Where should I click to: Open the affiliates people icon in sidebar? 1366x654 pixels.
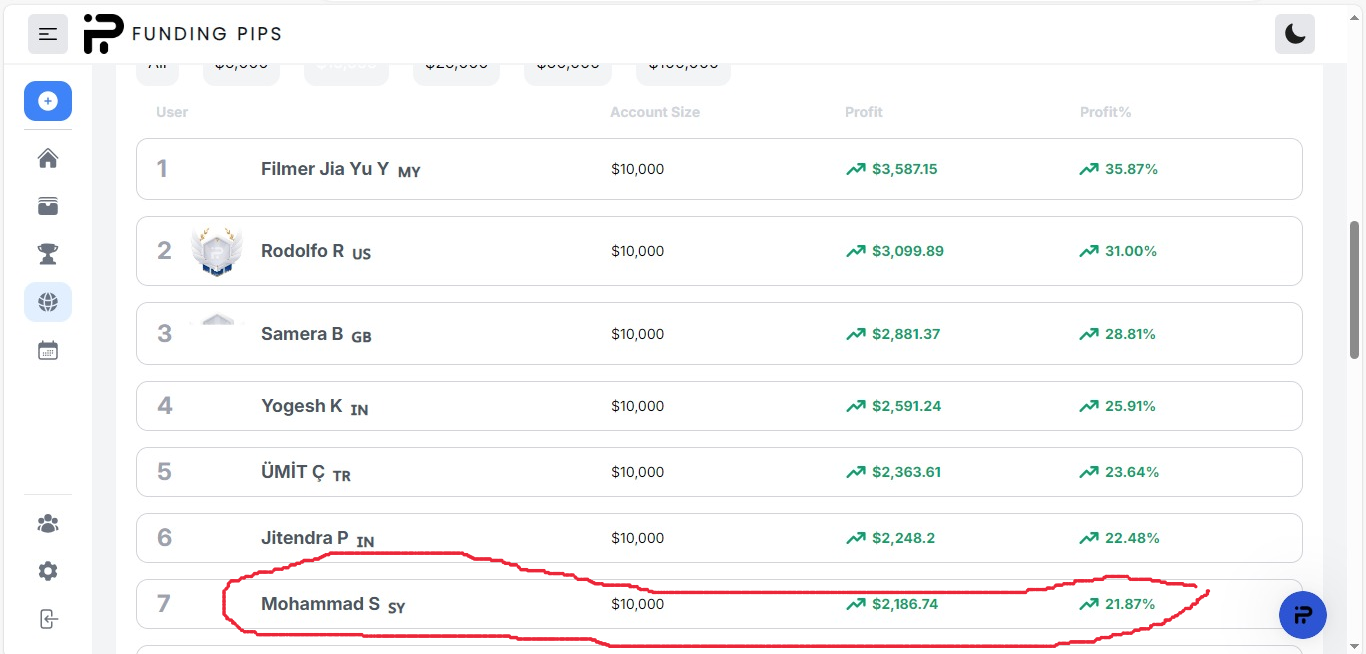[x=48, y=523]
